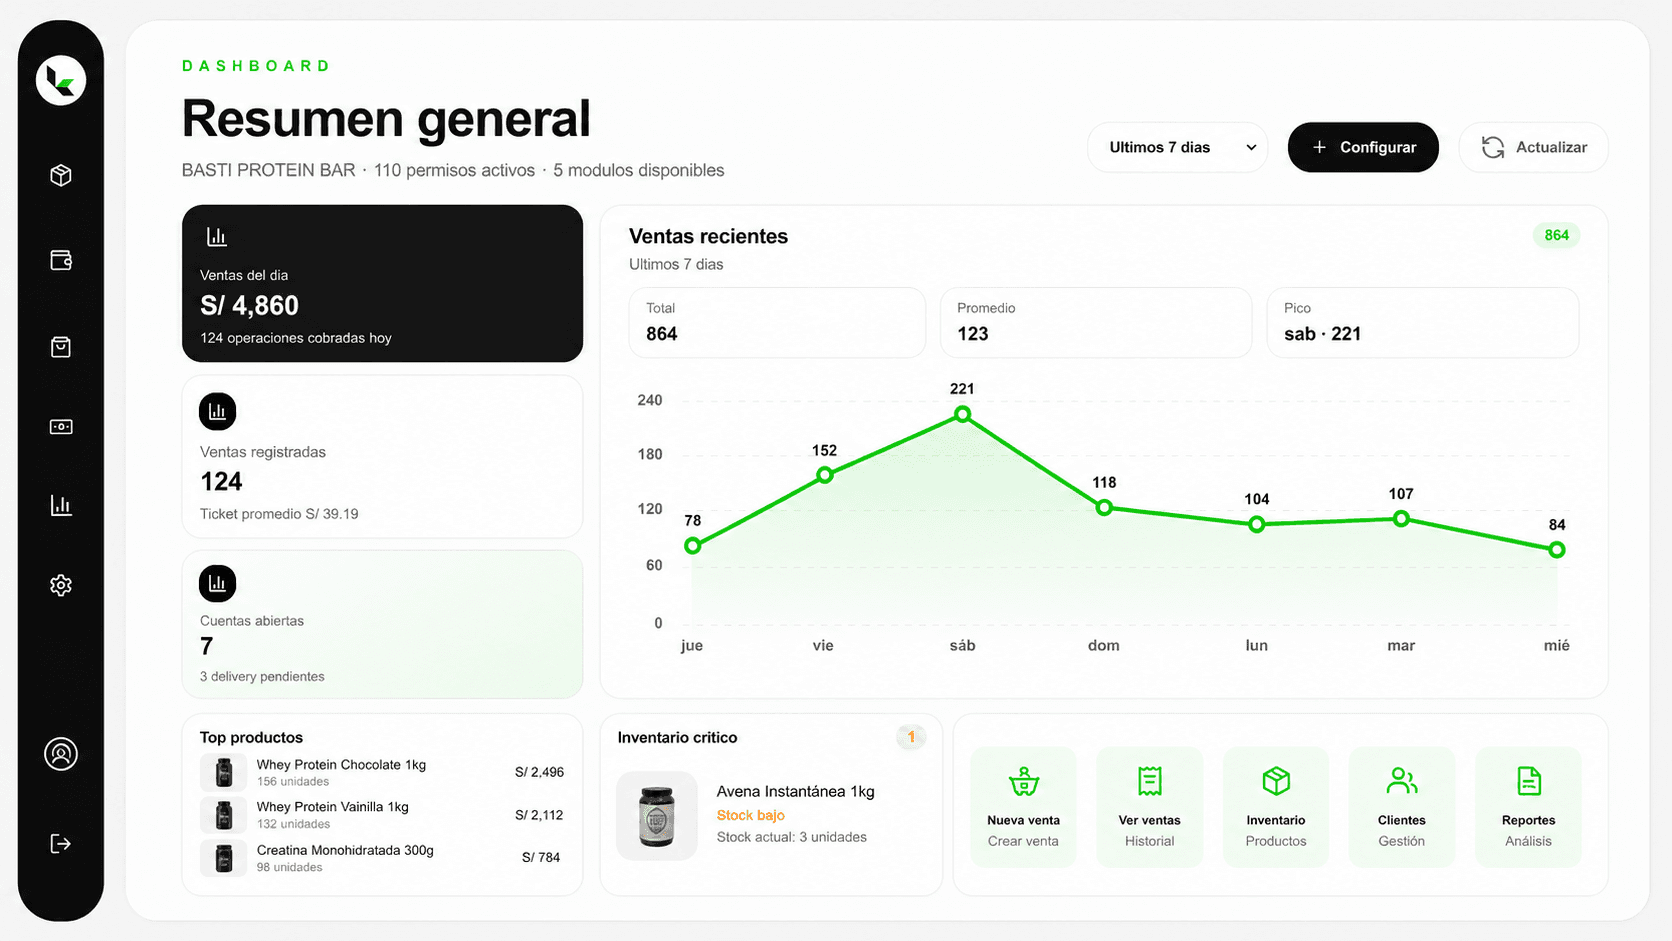Image resolution: width=1672 pixels, height=941 pixels.
Task: Click the 864 badge in Ventas recientes
Action: coord(1557,235)
